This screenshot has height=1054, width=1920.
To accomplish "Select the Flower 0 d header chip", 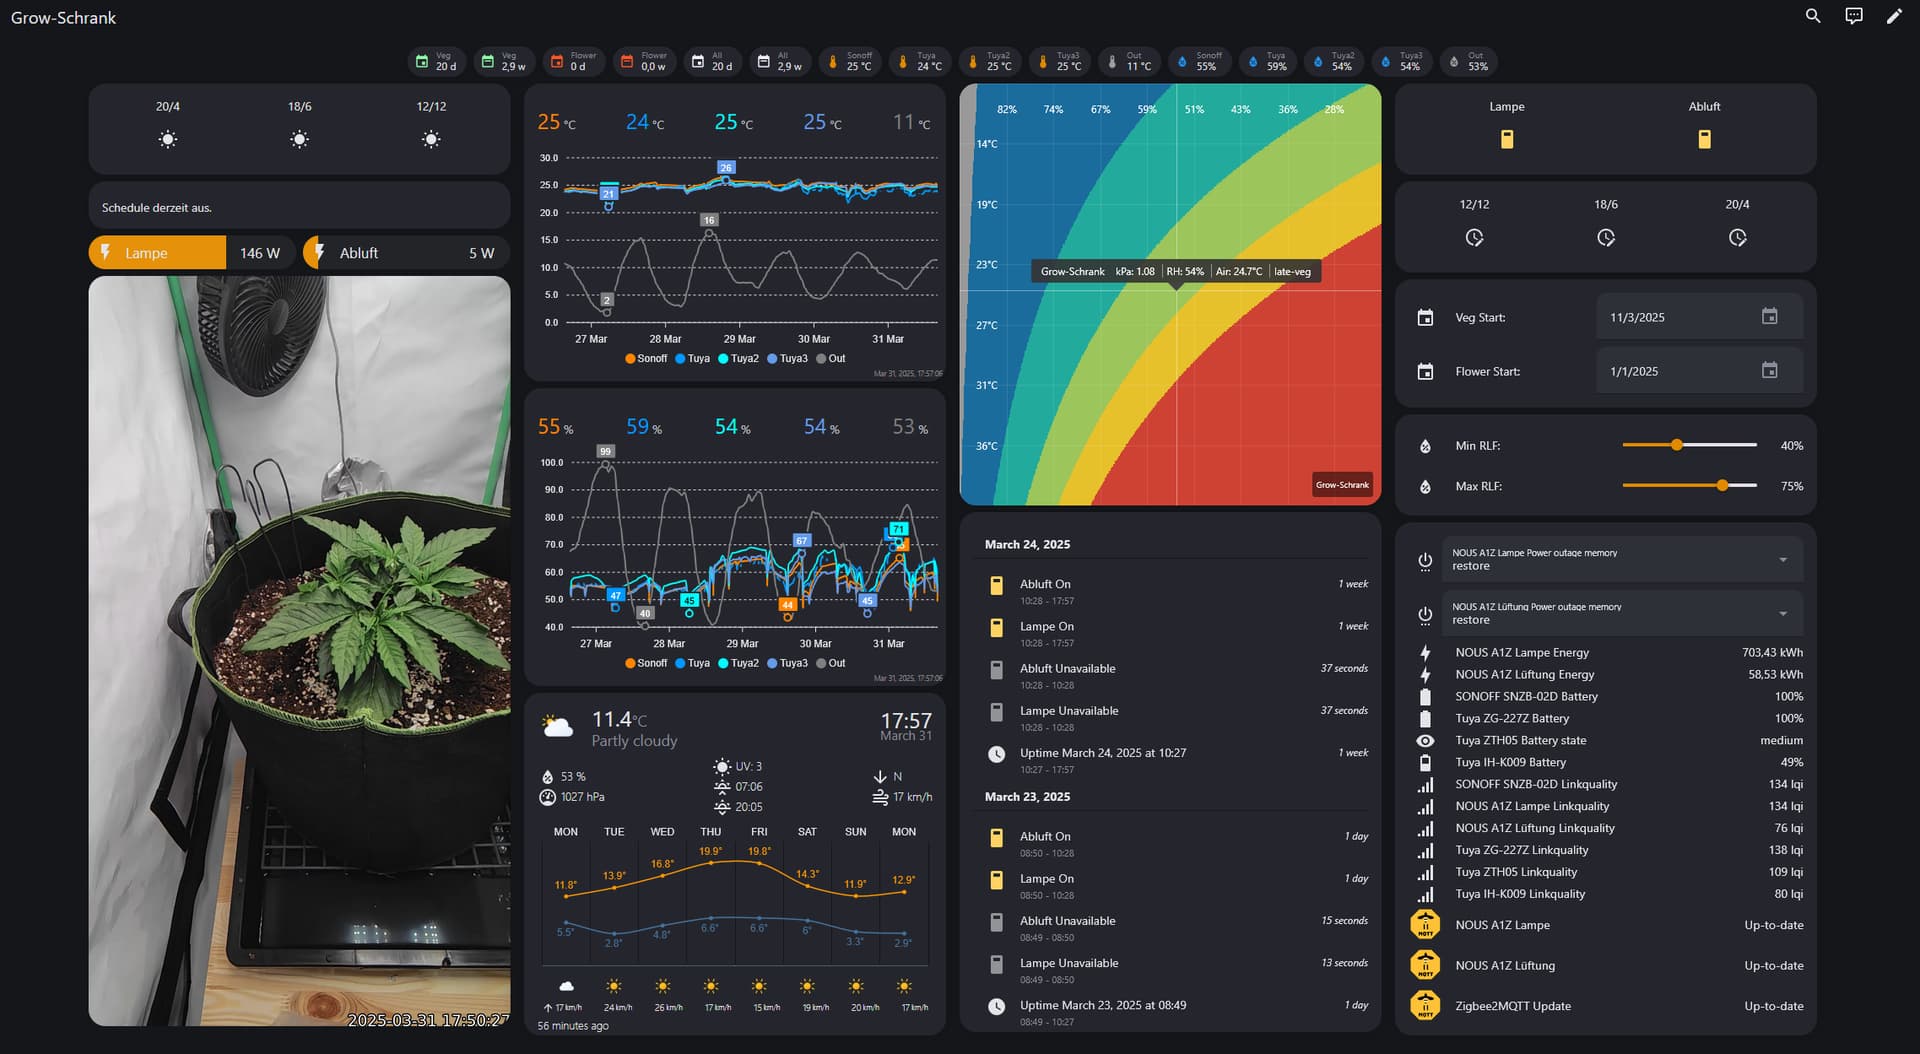I will click(x=570, y=62).
